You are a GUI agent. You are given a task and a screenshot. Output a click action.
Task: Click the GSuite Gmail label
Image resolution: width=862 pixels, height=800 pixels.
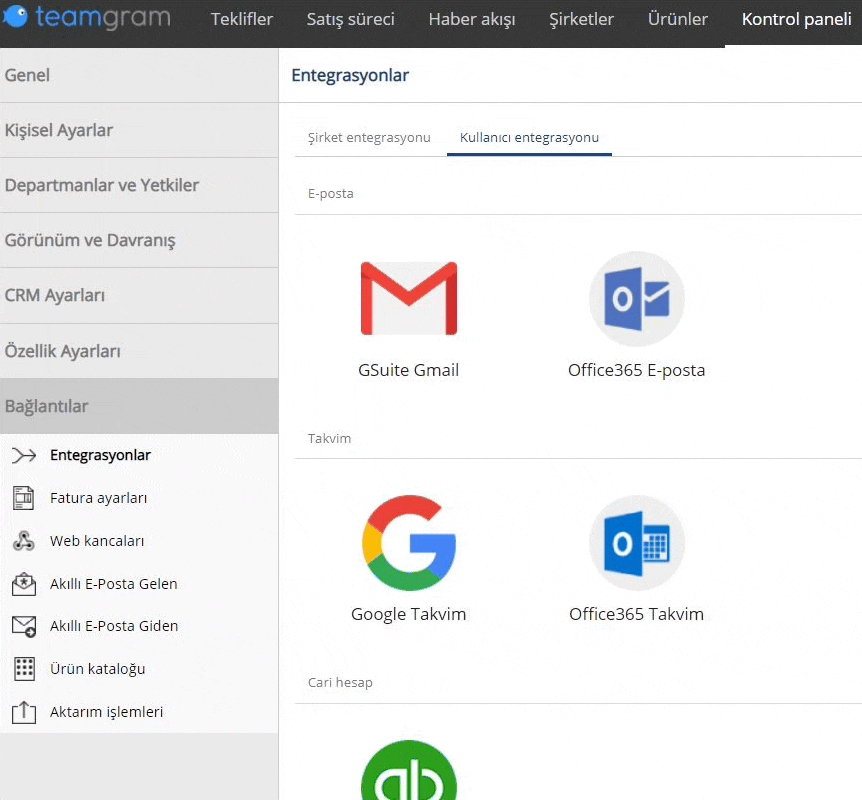[408, 370]
